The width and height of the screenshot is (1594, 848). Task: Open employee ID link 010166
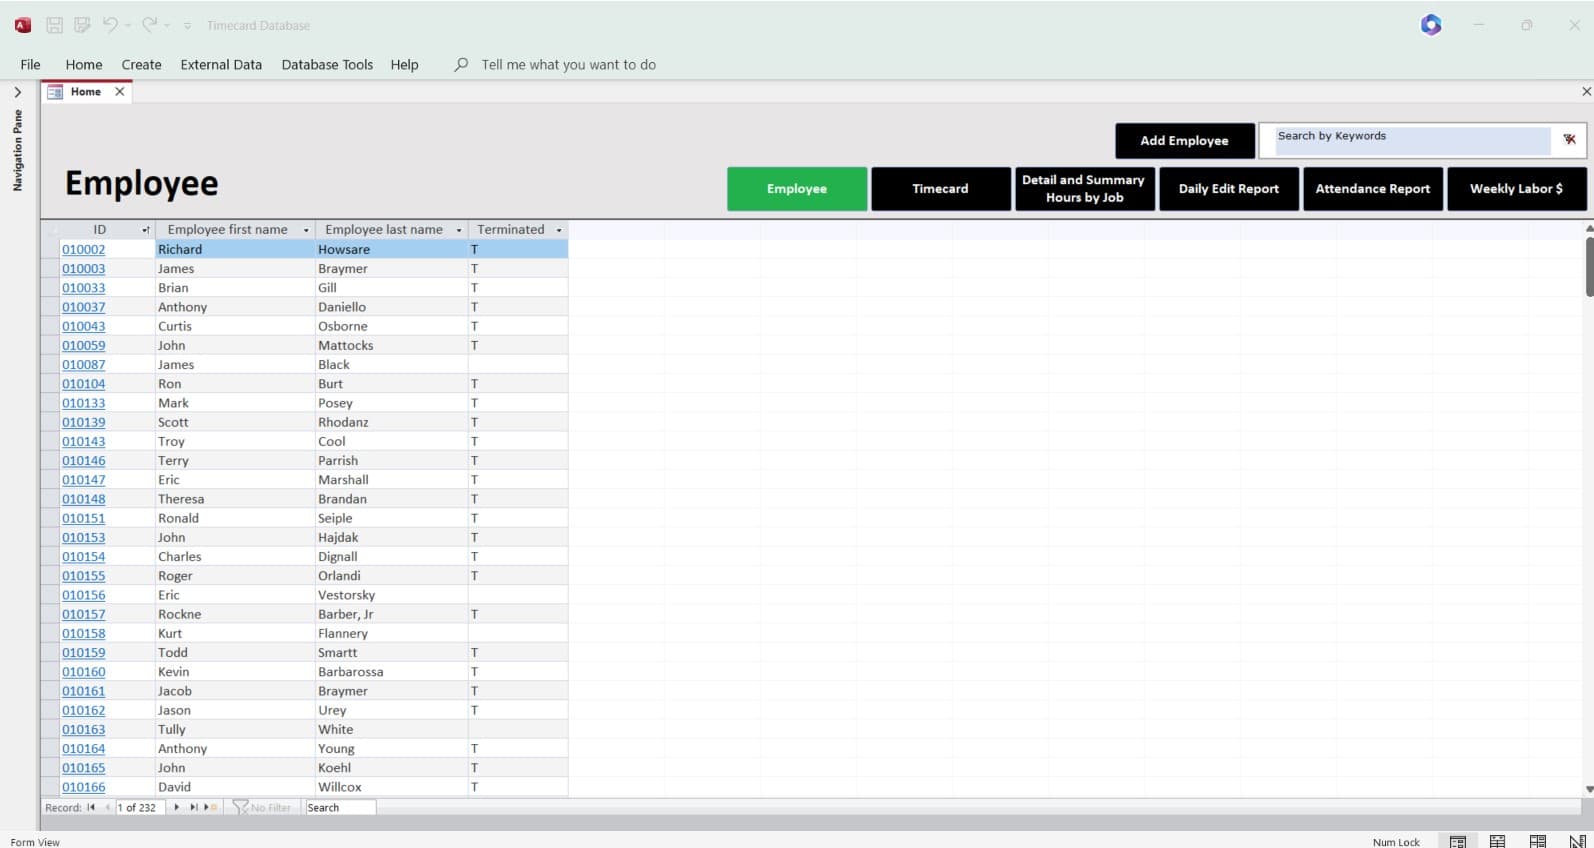[x=83, y=787]
